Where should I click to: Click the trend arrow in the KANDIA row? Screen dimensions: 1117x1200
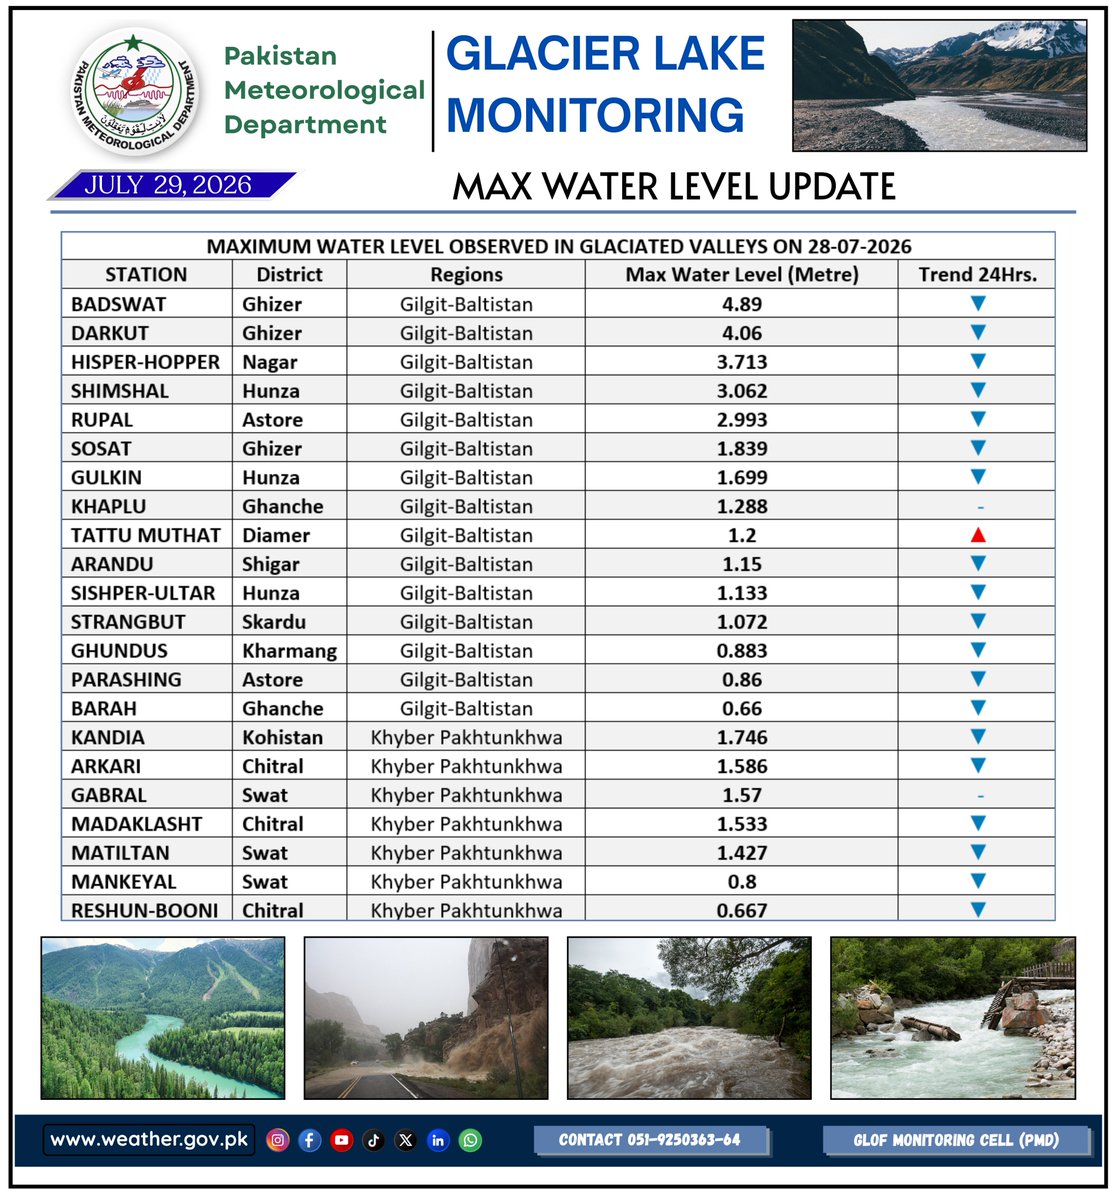point(978,737)
